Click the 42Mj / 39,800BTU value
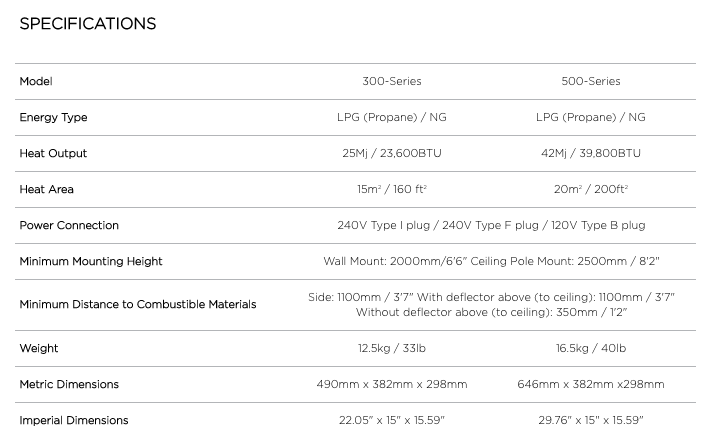This screenshot has width=718, height=446. tap(590, 153)
